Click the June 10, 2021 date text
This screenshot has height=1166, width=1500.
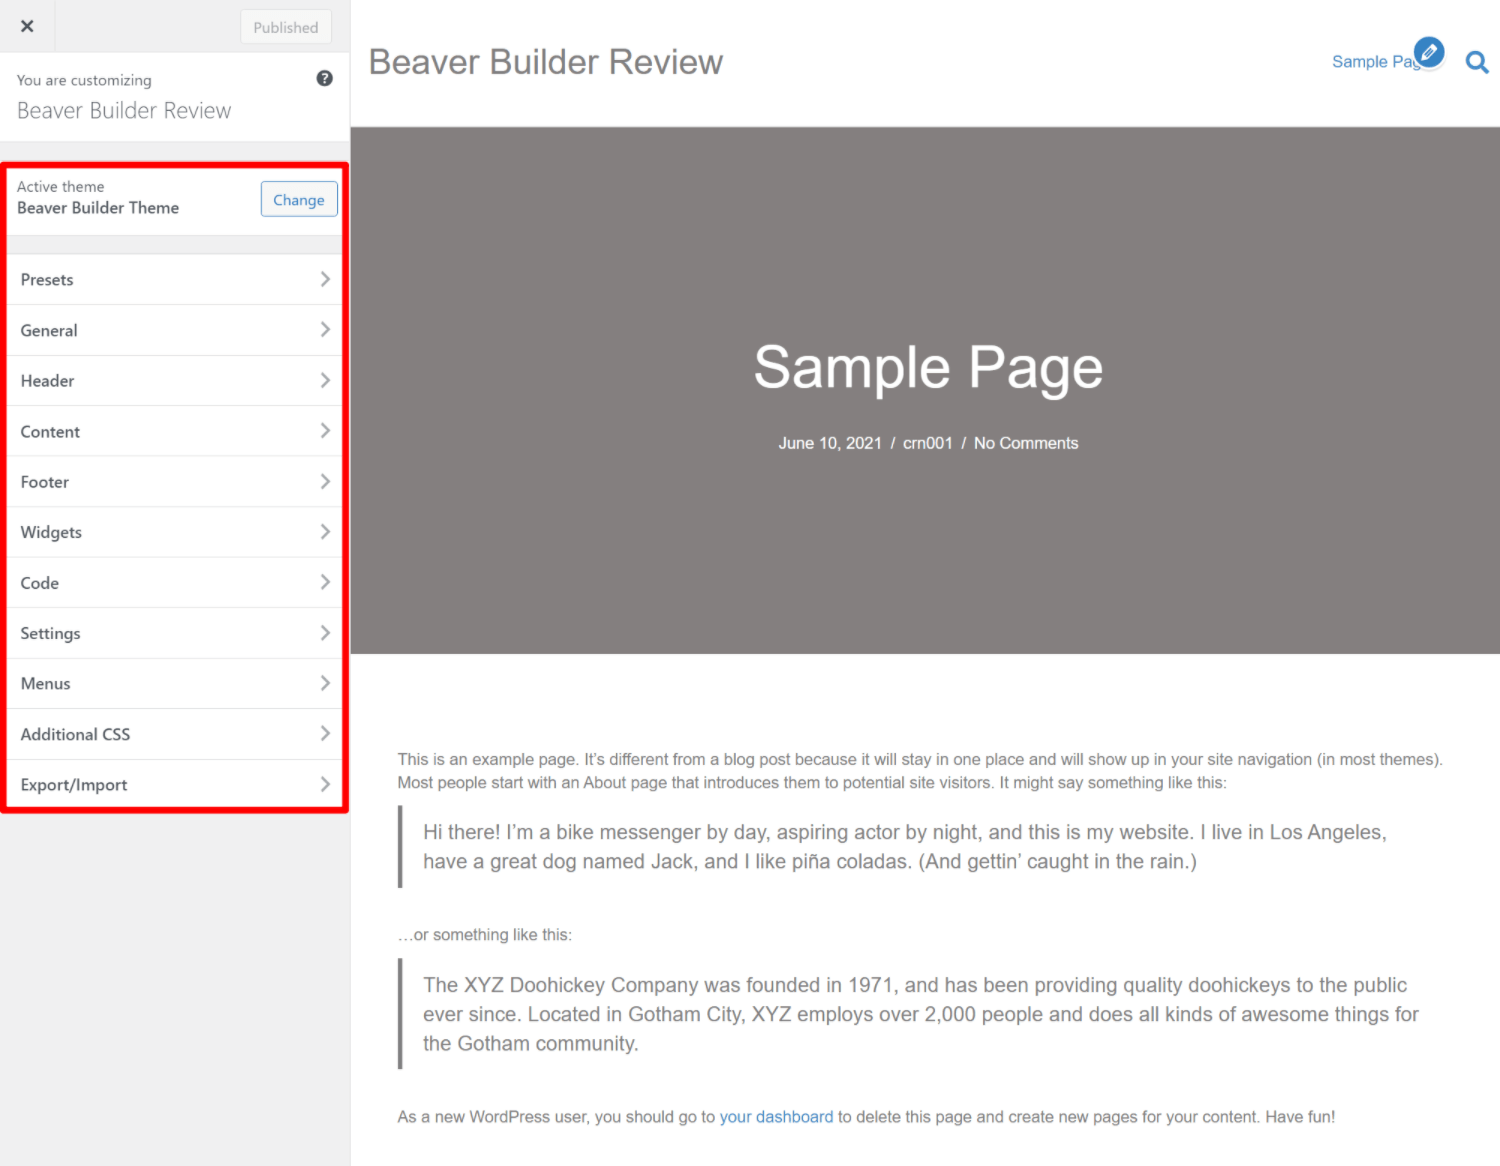tap(830, 443)
